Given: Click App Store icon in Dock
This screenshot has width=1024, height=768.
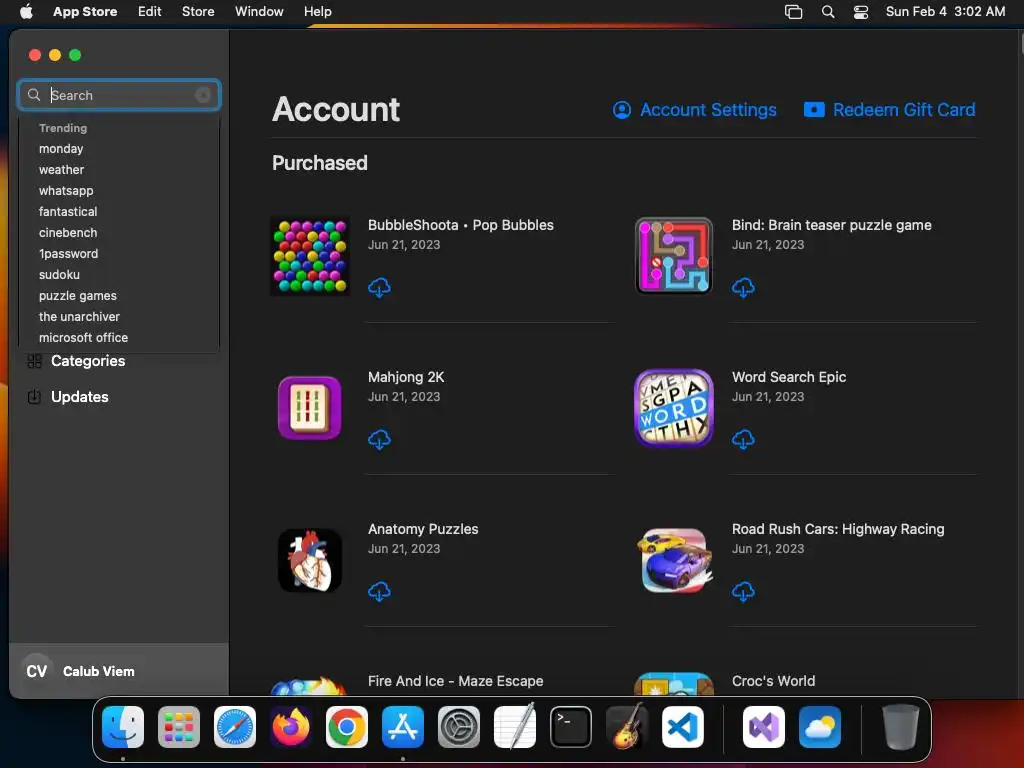Looking at the screenshot, I should (x=403, y=727).
